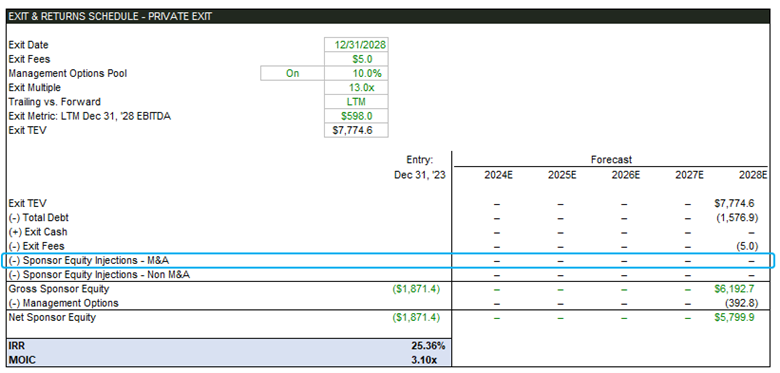The width and height of the screenshot is (780, 373).
Task: Select the $598.0 exit metric cell
Action: 356,116
